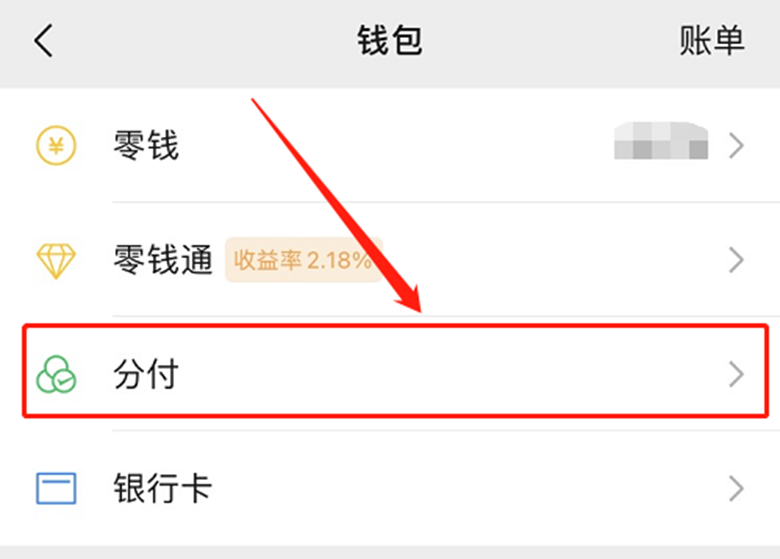780x559 pixels.
Task: Click the diamond icon for 零钱通
Action: tap(56, 260)
